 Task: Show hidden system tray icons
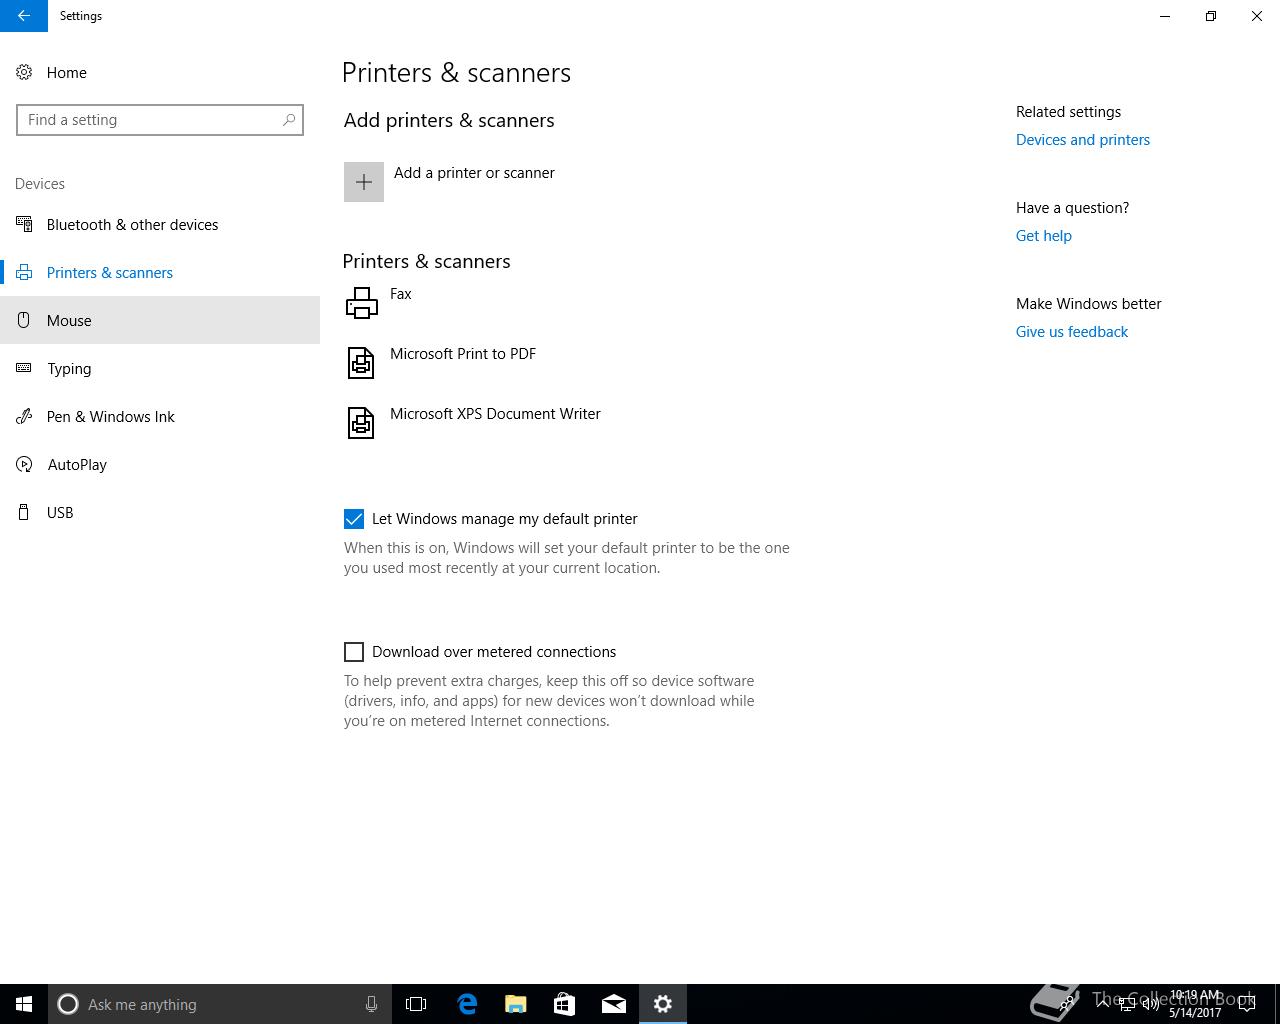1103,1003
